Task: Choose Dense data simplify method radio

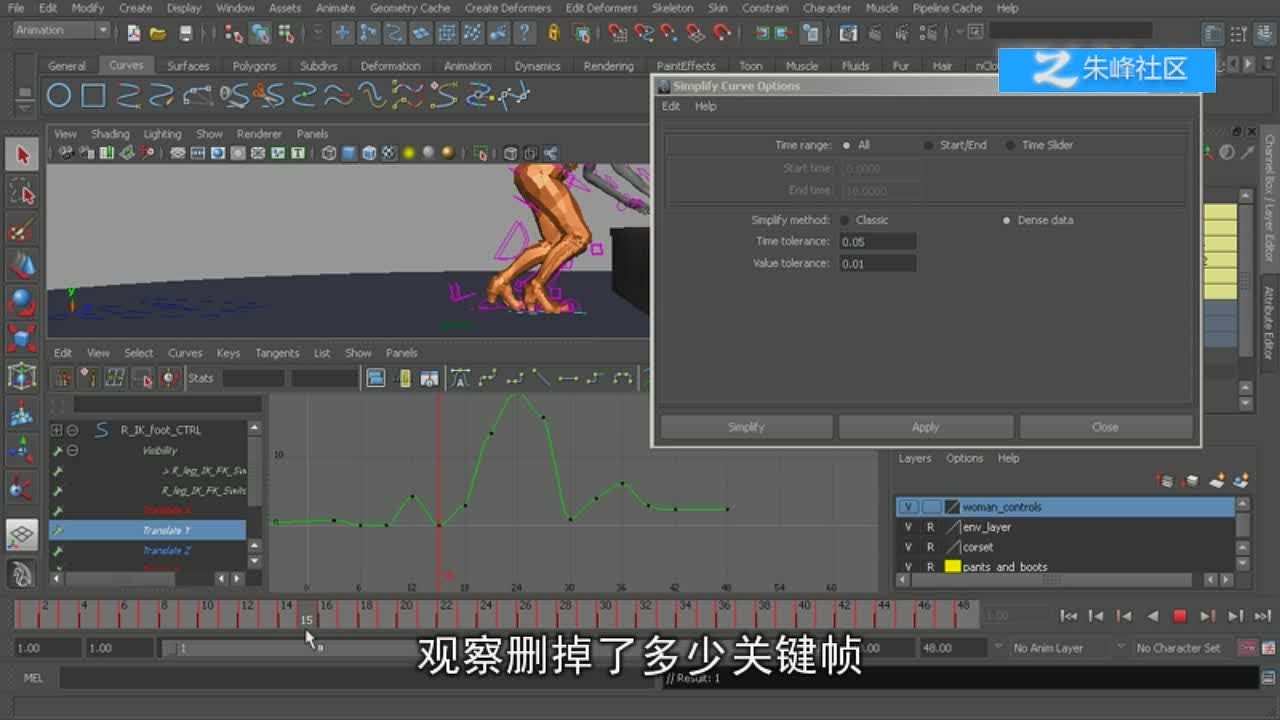Action: [x=1006, y=220]
